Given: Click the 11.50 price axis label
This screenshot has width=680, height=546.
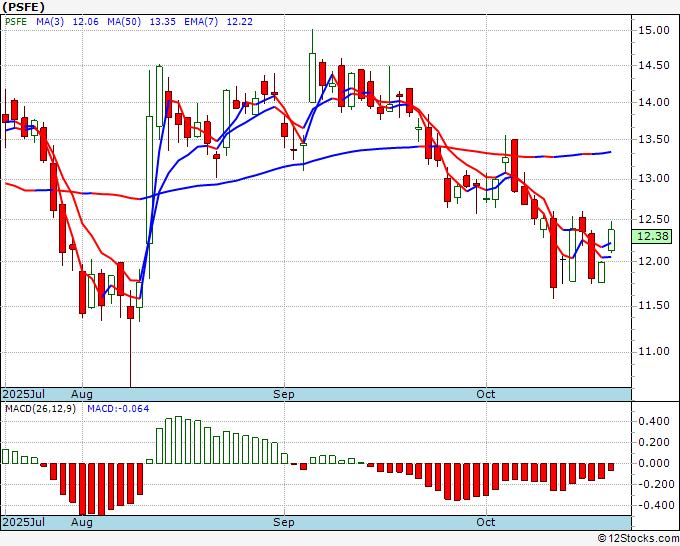Looking at the screenshot, I should click(654, 305).
